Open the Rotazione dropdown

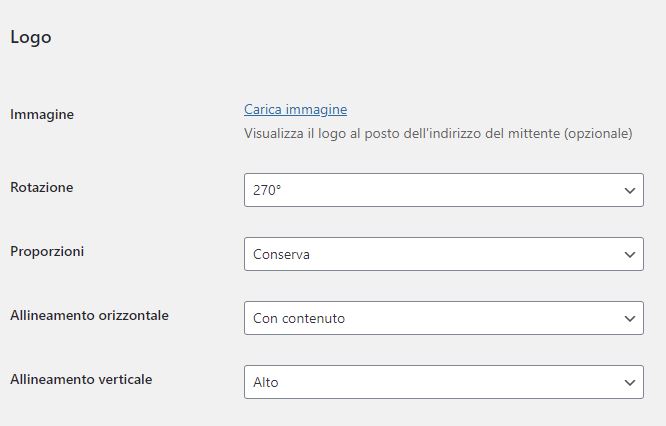click(x=443, y=190)
